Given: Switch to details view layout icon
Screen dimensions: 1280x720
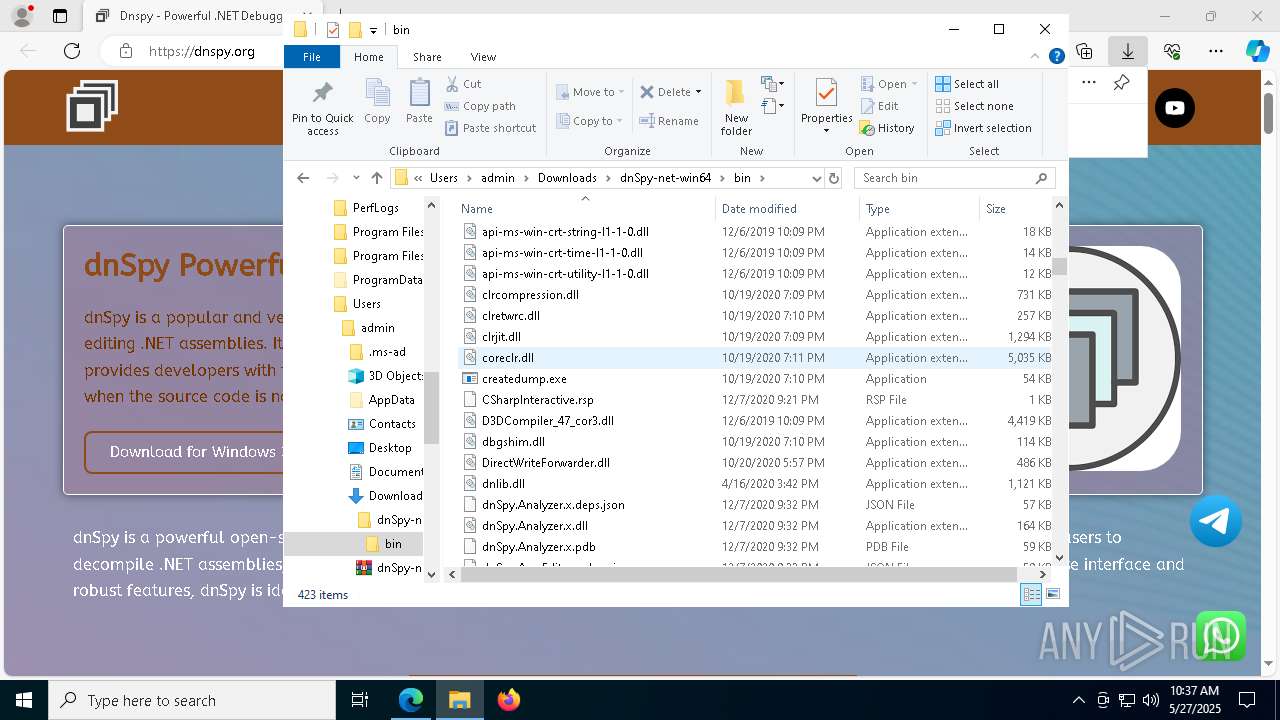Looking at the screenshot, I should coord(1031,595).
